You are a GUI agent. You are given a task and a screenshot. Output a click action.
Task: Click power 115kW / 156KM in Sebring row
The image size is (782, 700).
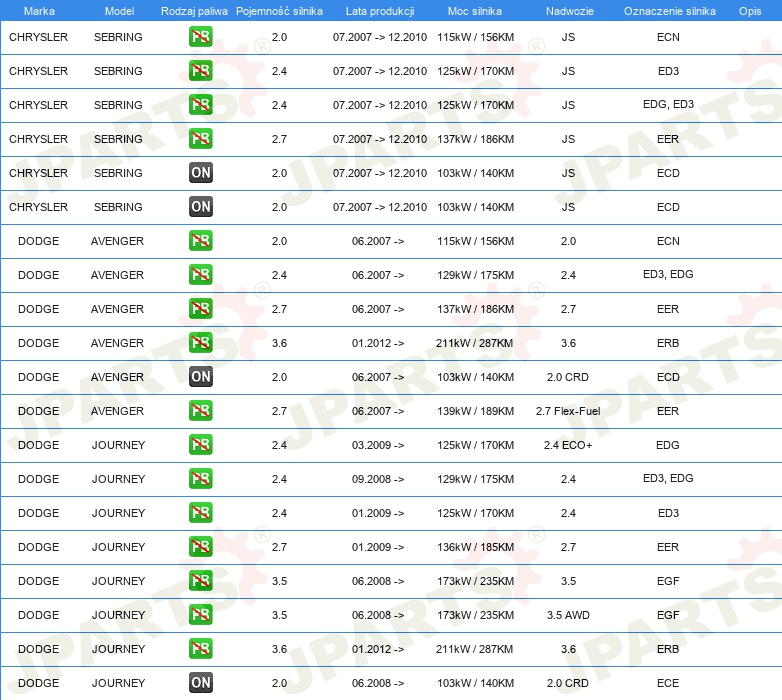475,37
